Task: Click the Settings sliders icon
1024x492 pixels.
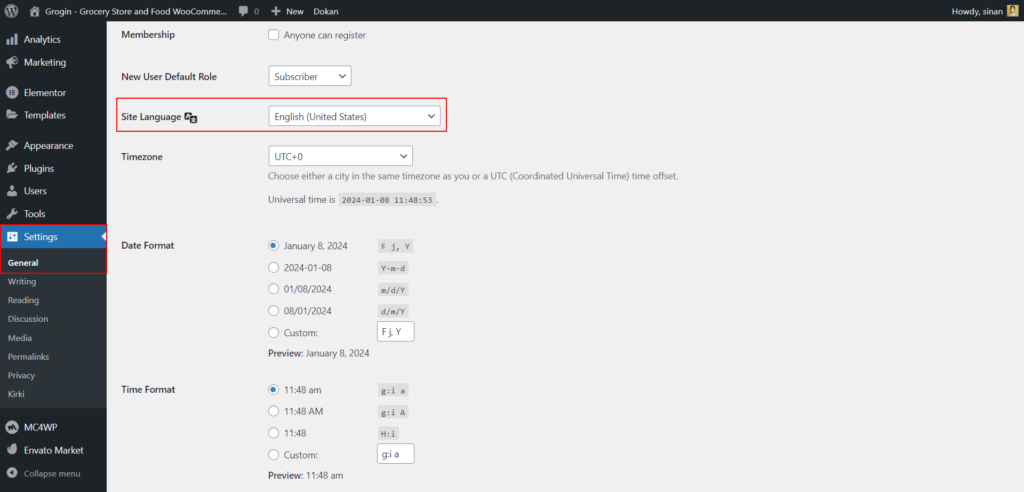Action: [12, 237]
